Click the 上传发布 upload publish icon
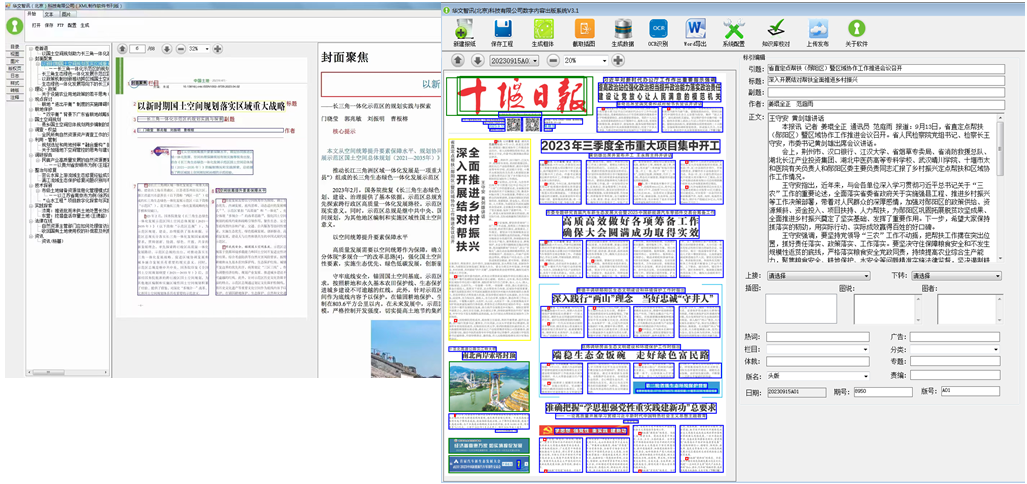Screen dimensions: 1027x484 click(817, 32)
